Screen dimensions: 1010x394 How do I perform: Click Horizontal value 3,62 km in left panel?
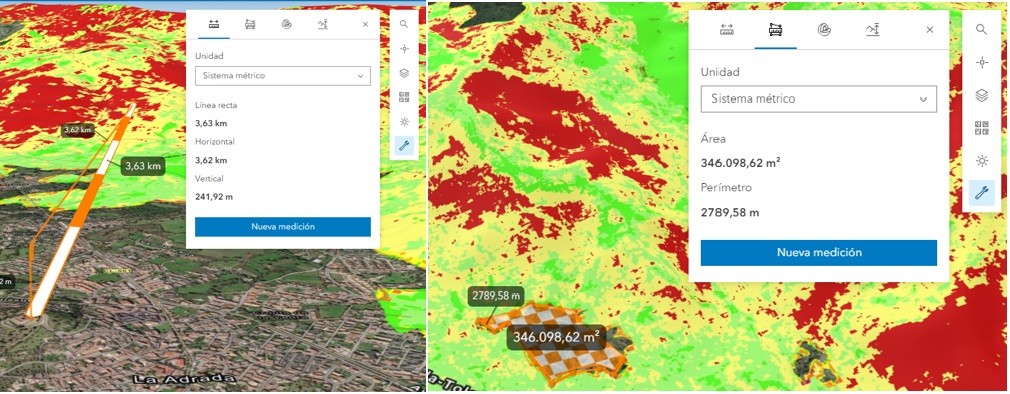pos(211,160)
